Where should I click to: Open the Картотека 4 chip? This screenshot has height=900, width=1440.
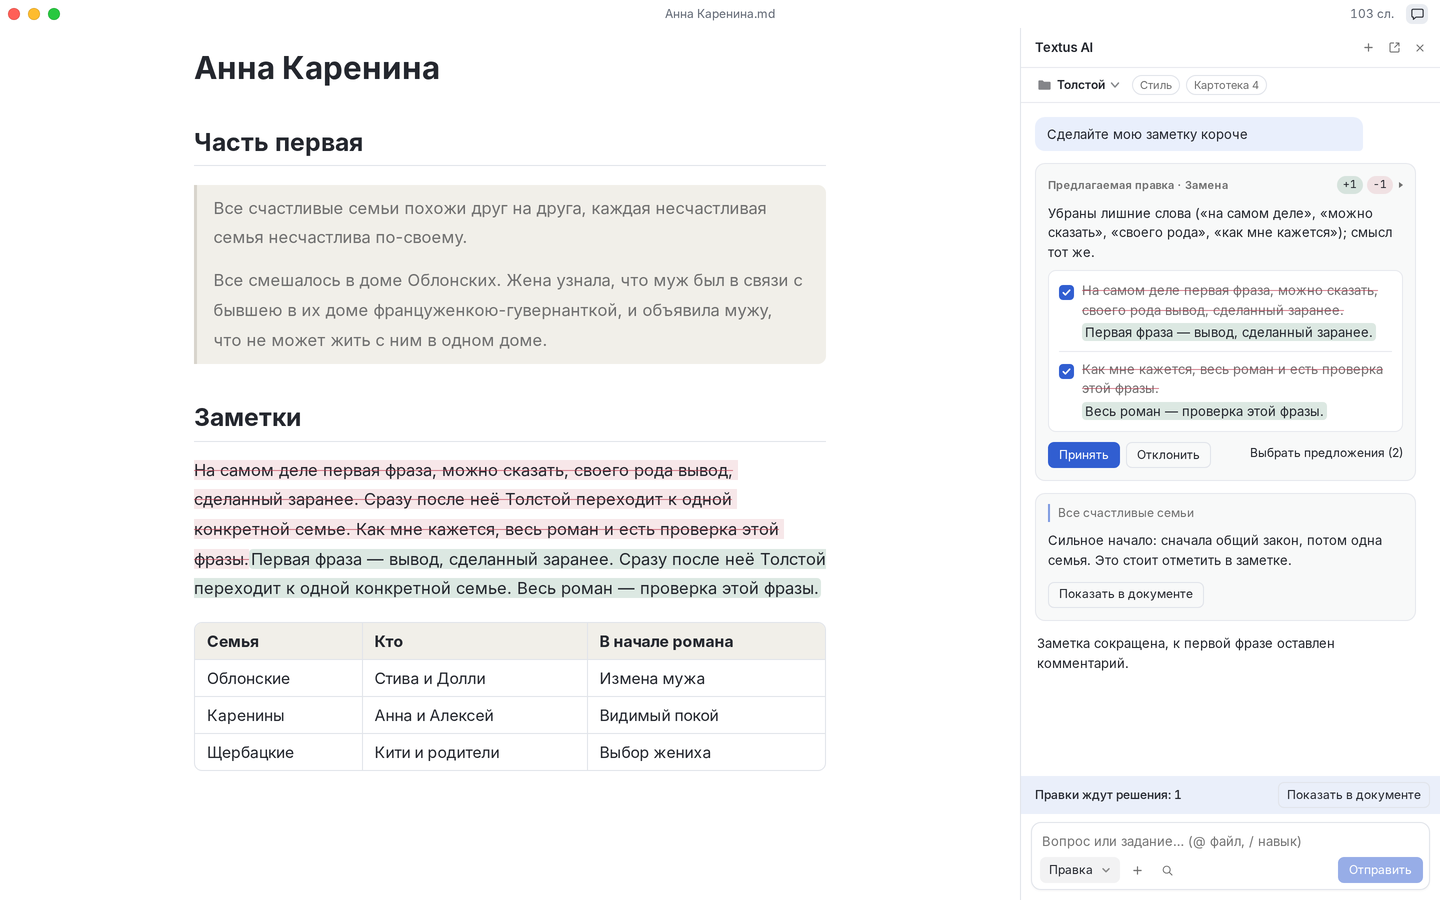[1226, 85]
